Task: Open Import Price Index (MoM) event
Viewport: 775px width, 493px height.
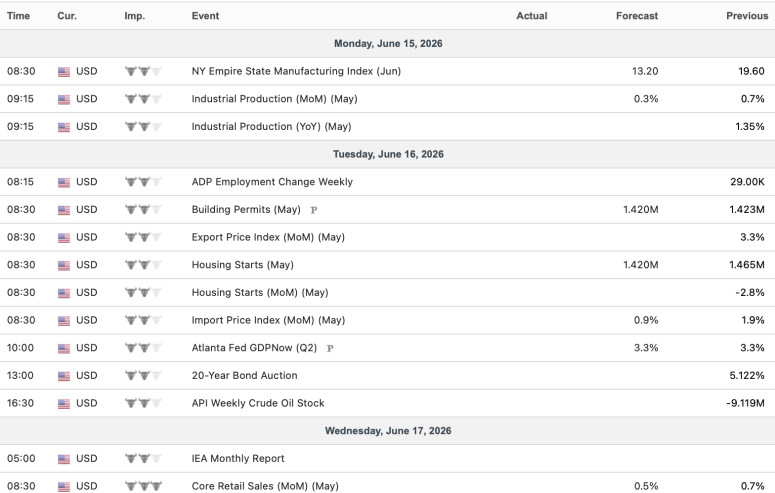Action: [268, 320]
